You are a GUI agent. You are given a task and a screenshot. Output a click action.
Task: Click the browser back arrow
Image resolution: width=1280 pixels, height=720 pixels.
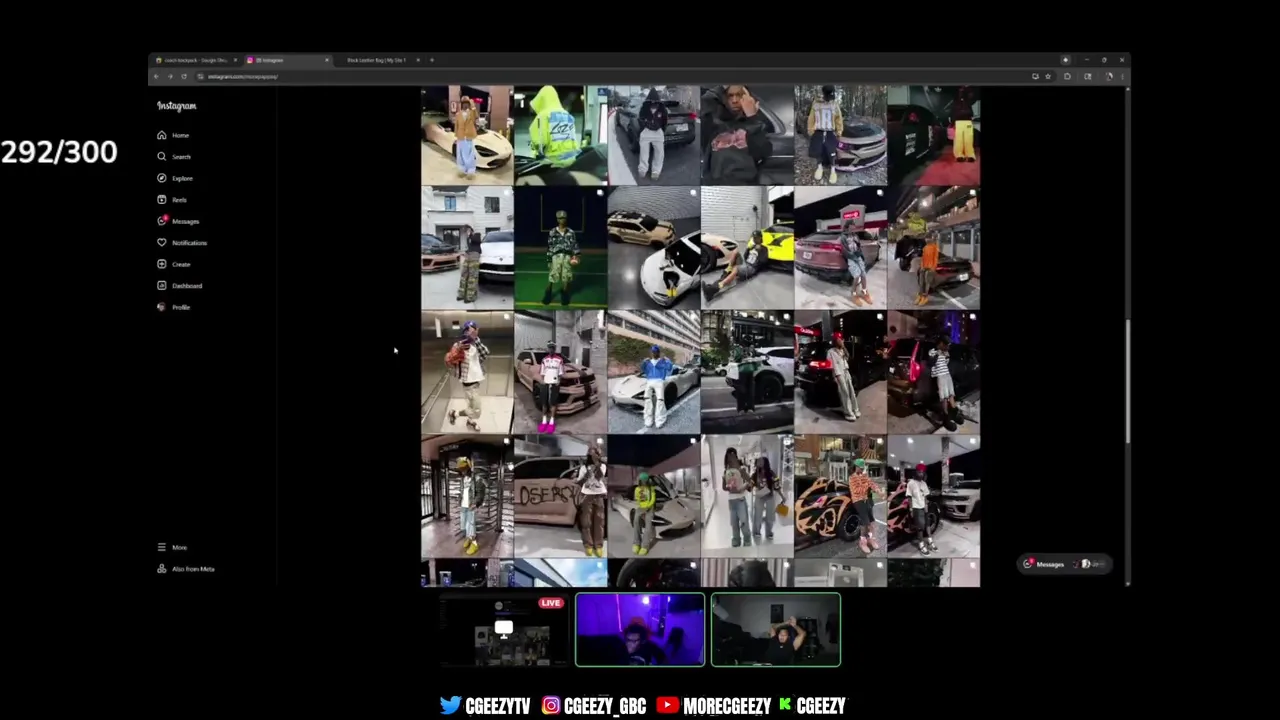(156, 76)
